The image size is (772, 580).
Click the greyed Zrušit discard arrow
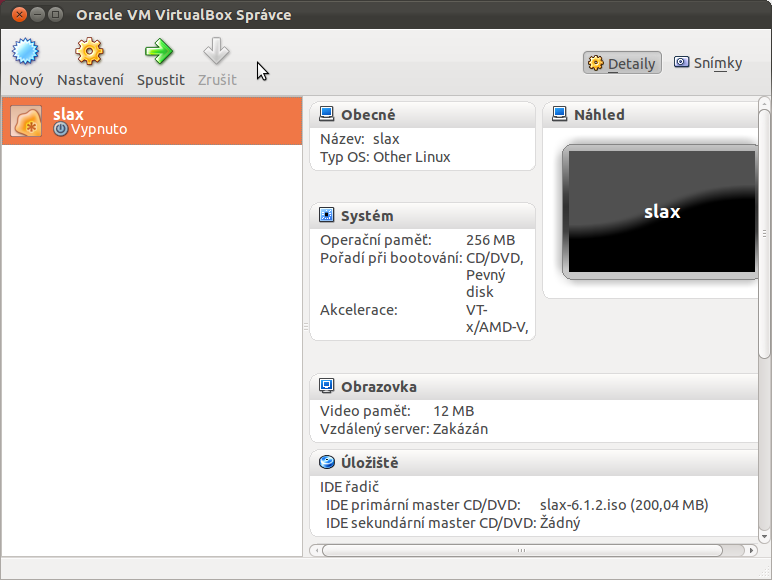(x=217, y=51)
